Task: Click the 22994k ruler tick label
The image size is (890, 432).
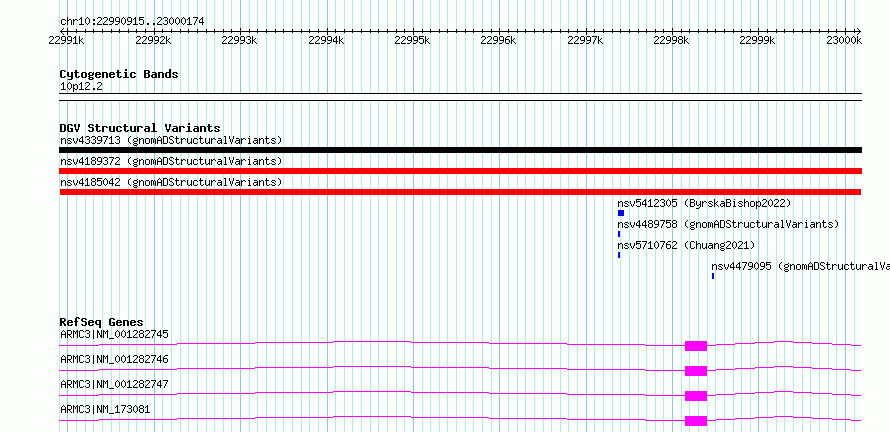Action: click(326, 40)
